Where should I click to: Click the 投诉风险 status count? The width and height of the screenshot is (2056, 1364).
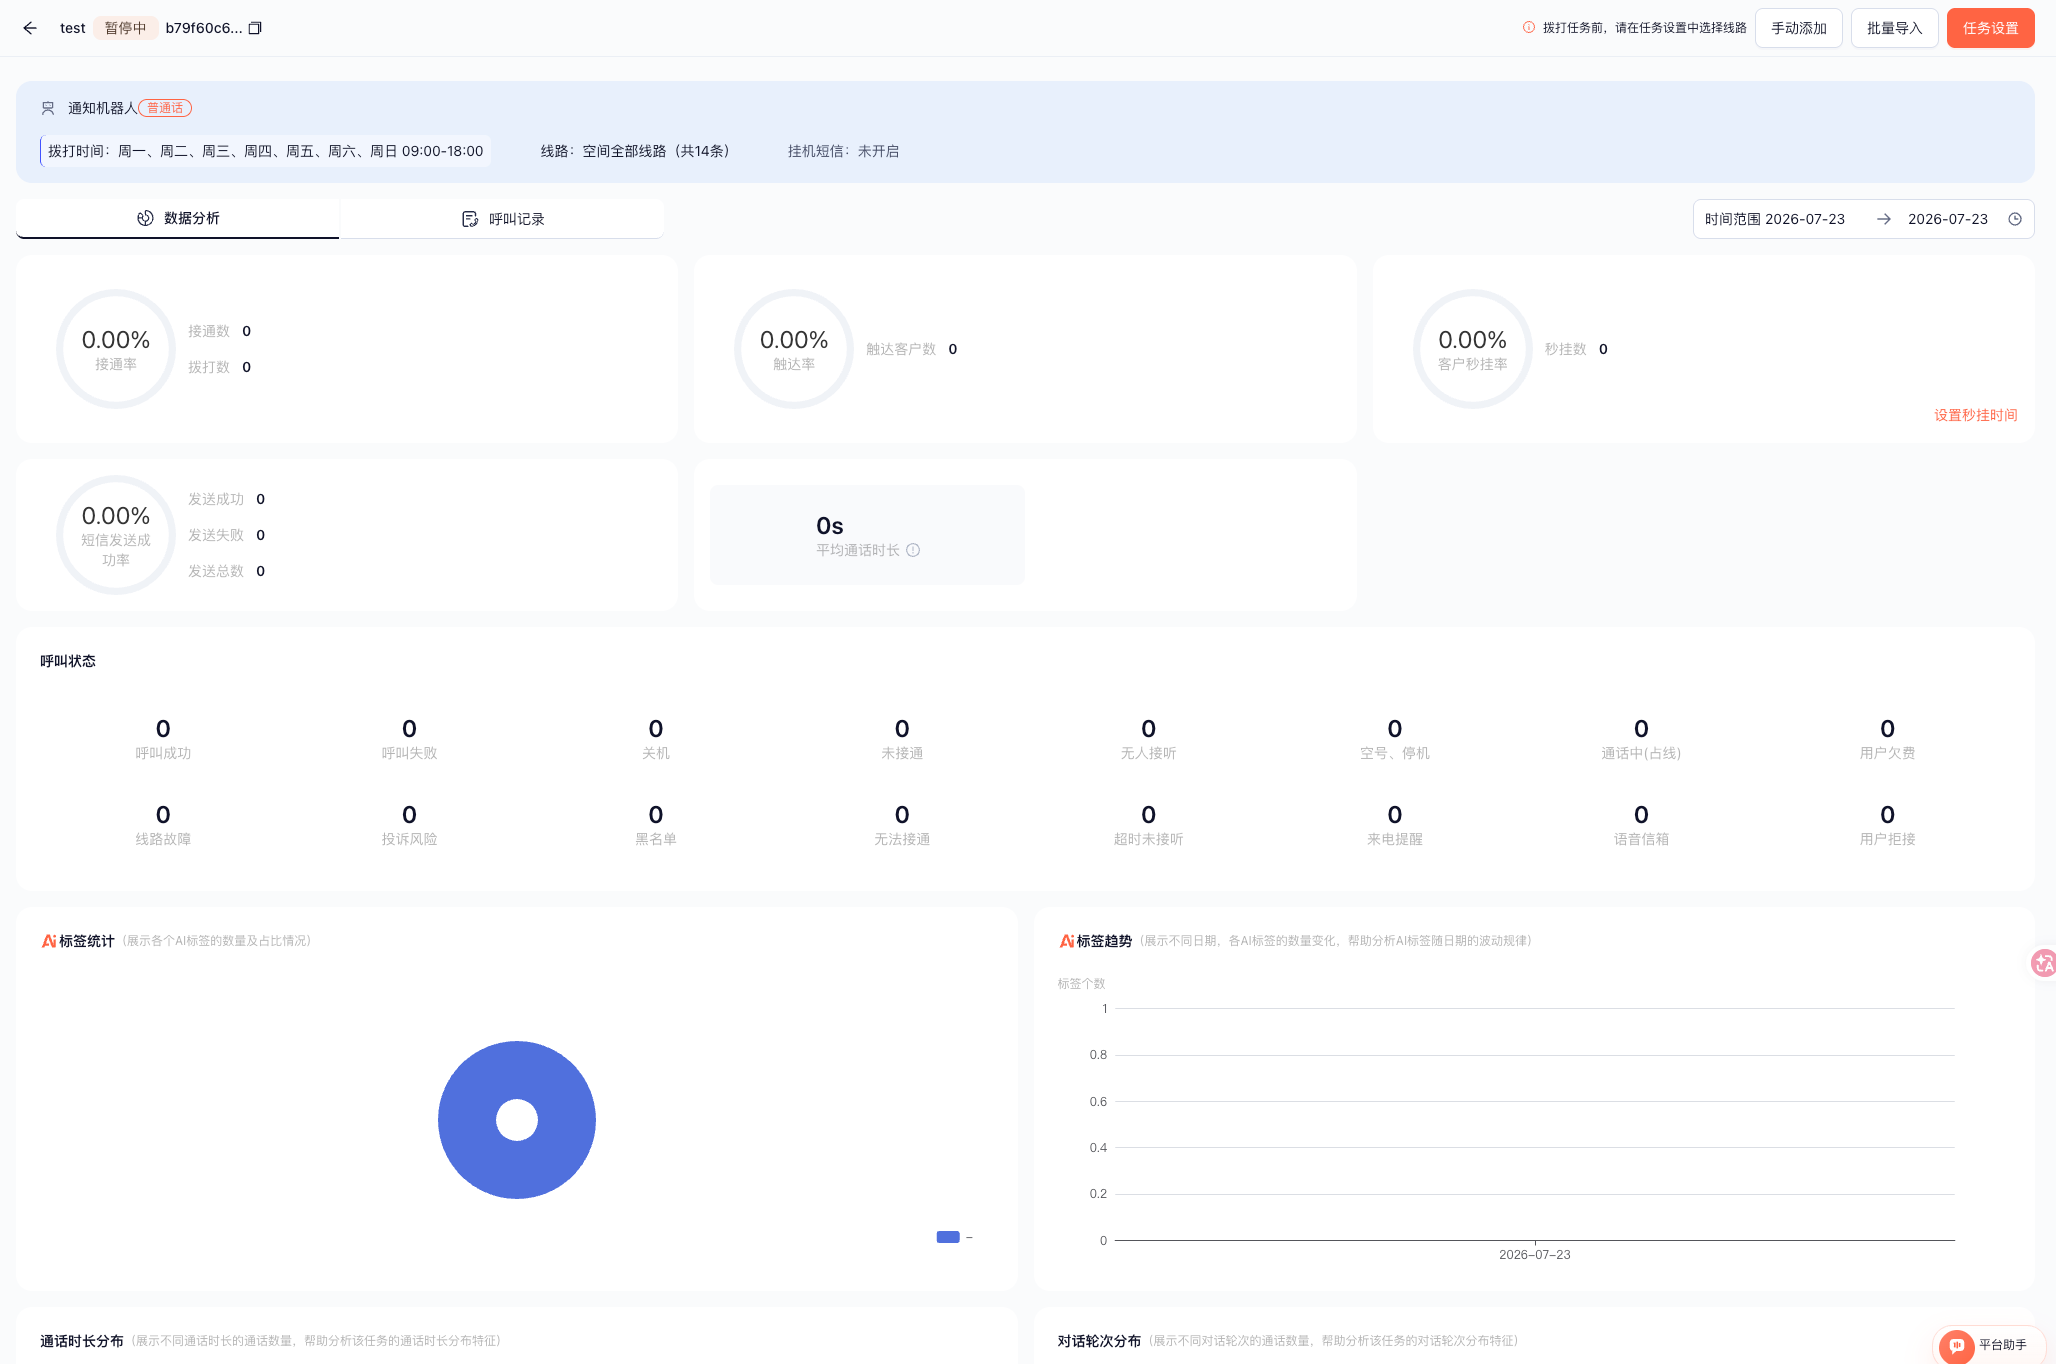pyautogui.click(x=409, y=815)
